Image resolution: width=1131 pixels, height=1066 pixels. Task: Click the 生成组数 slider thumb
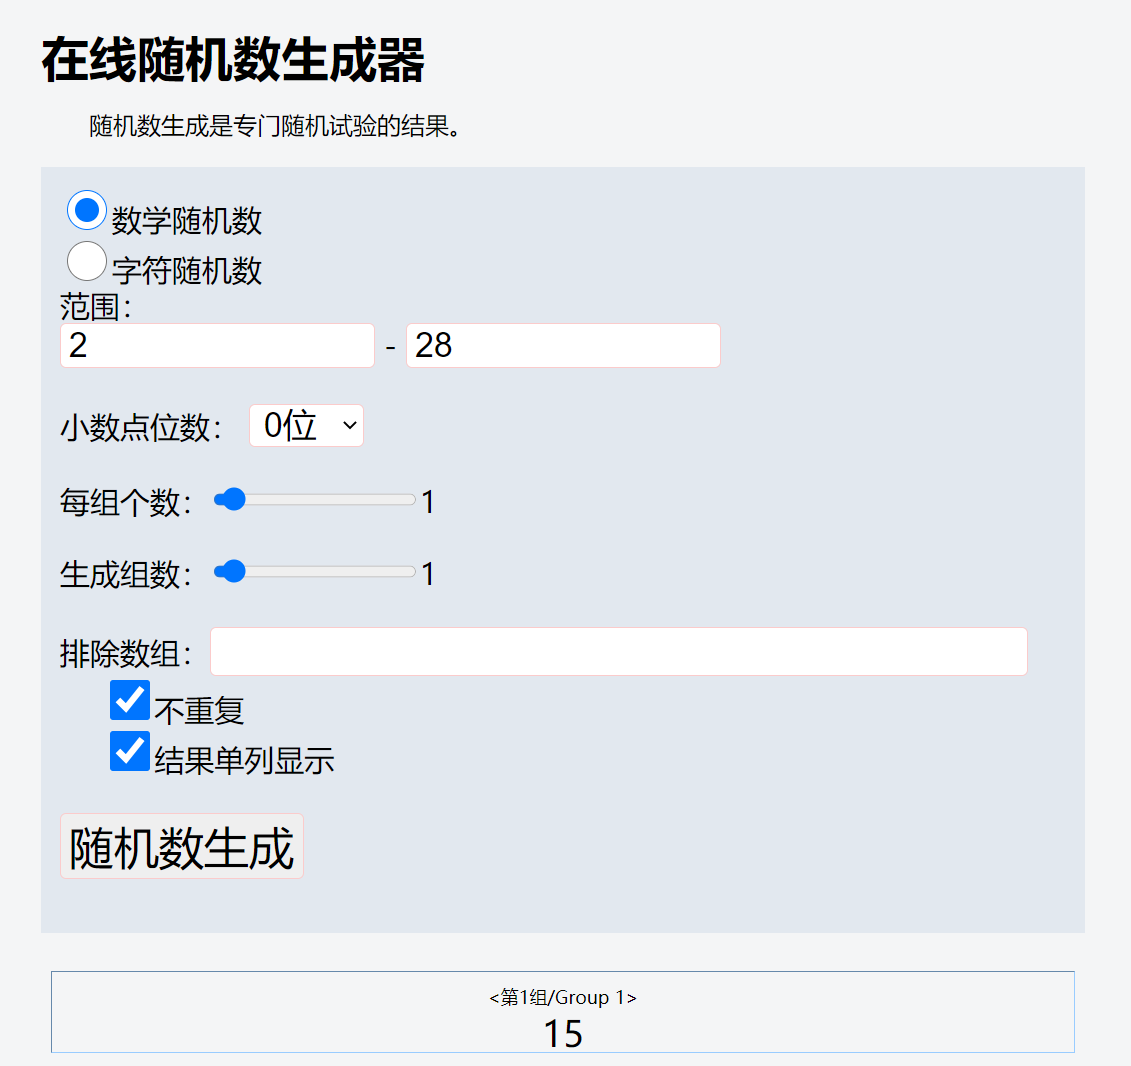coord(231,572)
